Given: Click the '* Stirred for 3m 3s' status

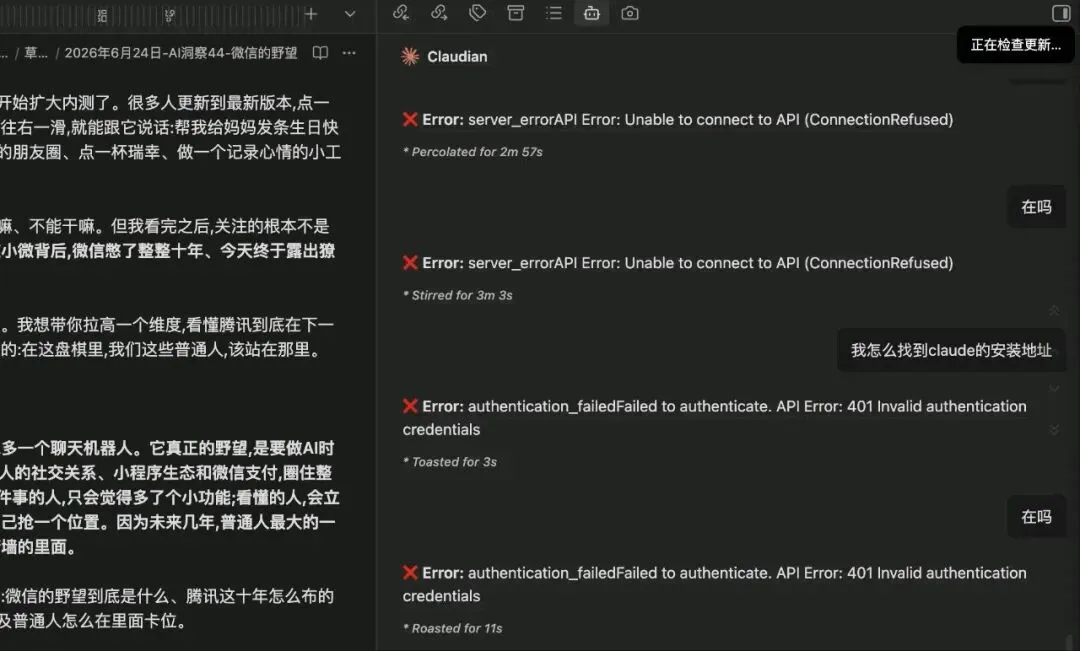Looking at the screenshot, I should click(457, 296).
